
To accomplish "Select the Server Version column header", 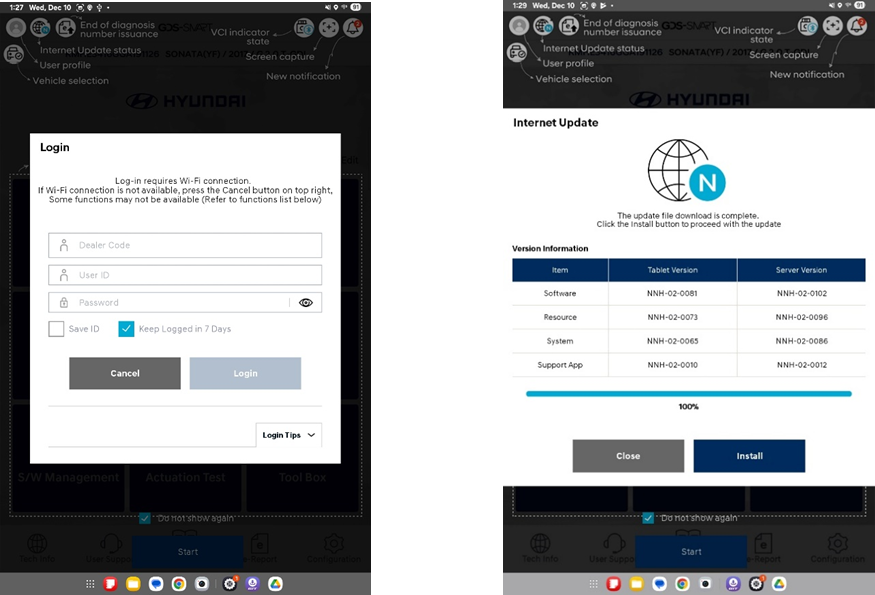I will [x=801, y=270].
